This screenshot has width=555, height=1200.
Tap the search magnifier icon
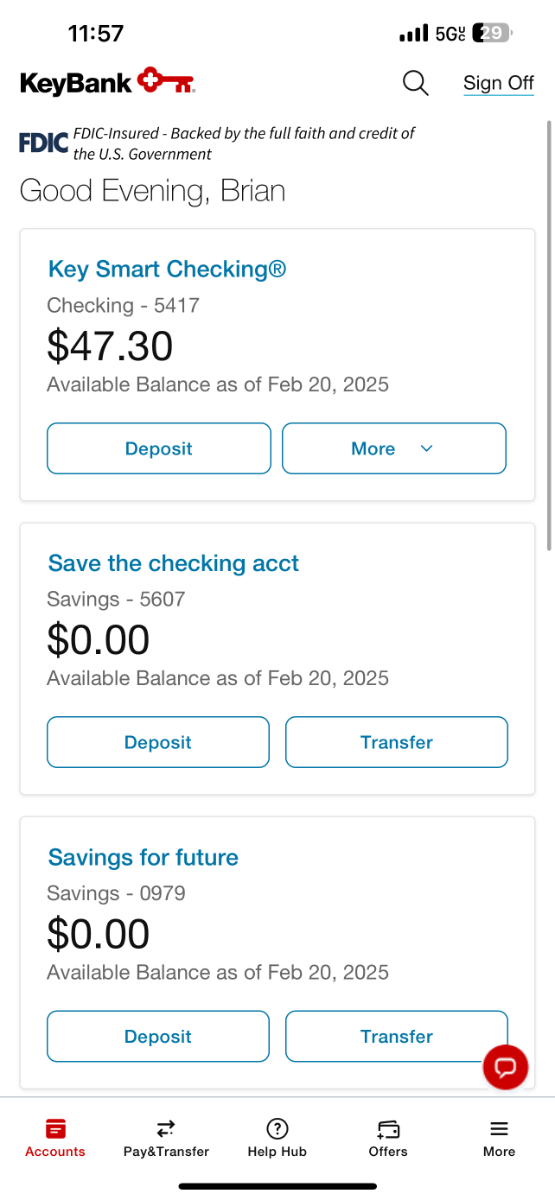coord(415,83)
